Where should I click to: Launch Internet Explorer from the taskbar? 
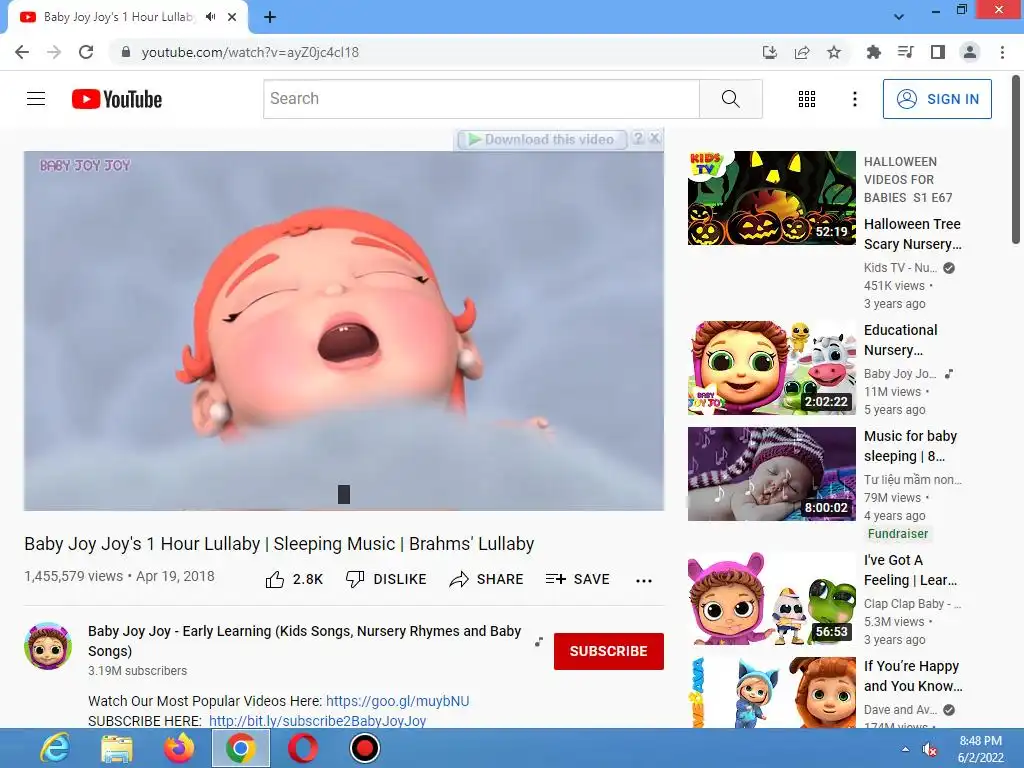(x=55, y=748)
